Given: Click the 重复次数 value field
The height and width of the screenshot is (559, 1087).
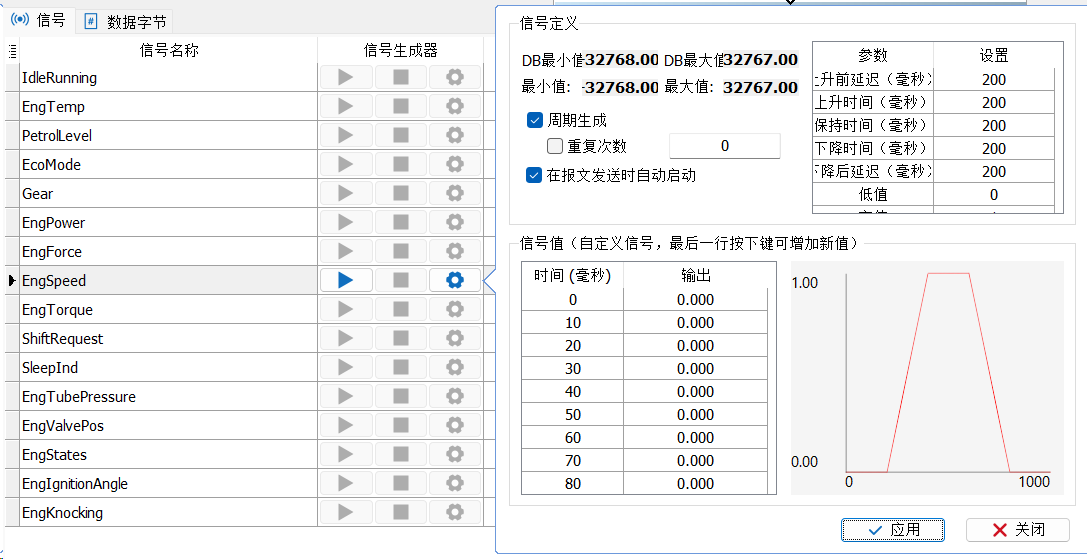Looking at the screenshot, I should click(x=724, y=146).
